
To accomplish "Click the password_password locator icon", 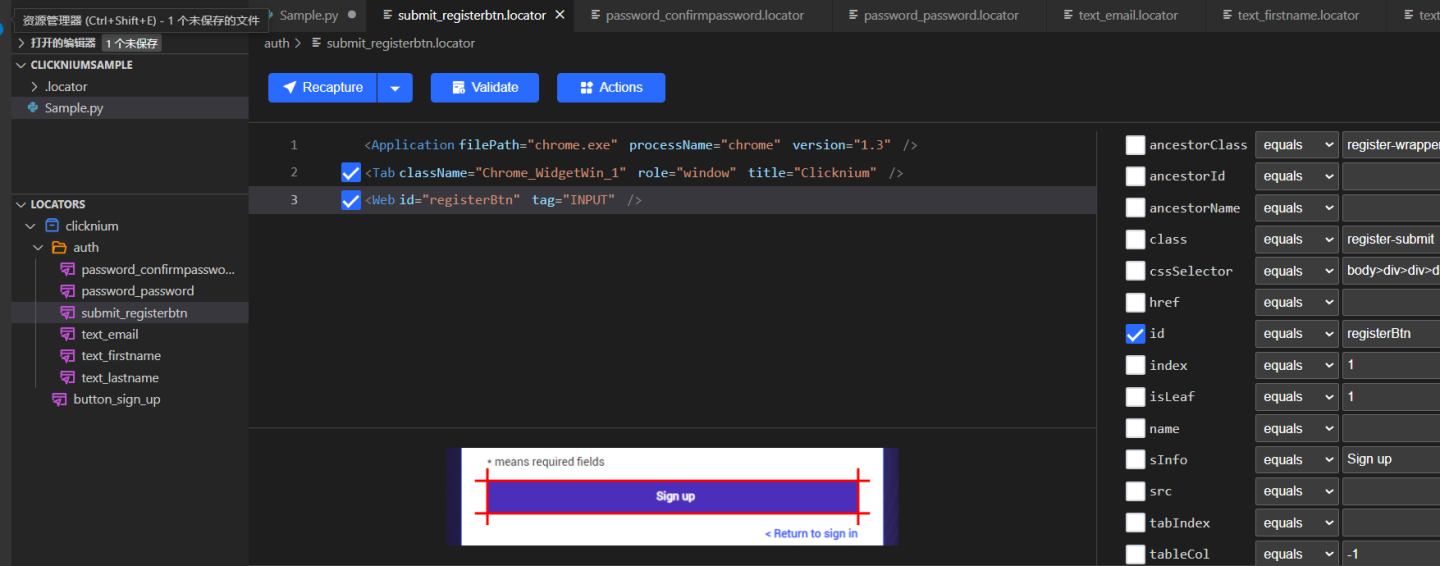I will click(x=68, y=291).
